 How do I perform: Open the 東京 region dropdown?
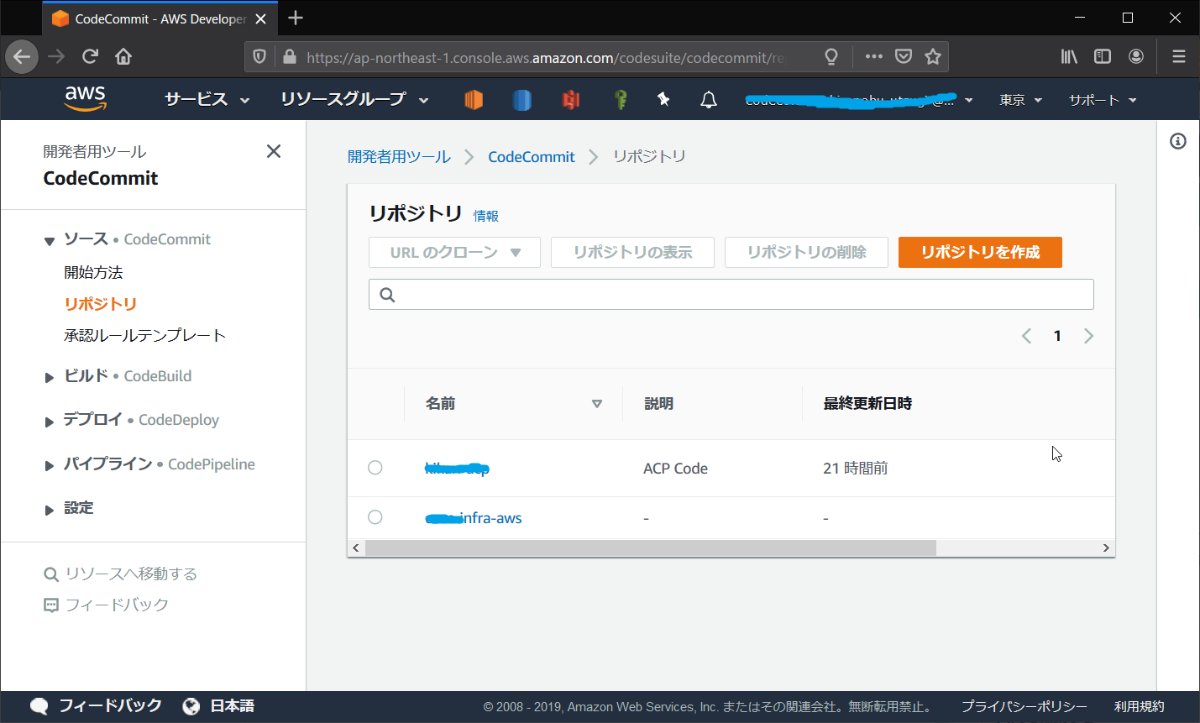1021,100
